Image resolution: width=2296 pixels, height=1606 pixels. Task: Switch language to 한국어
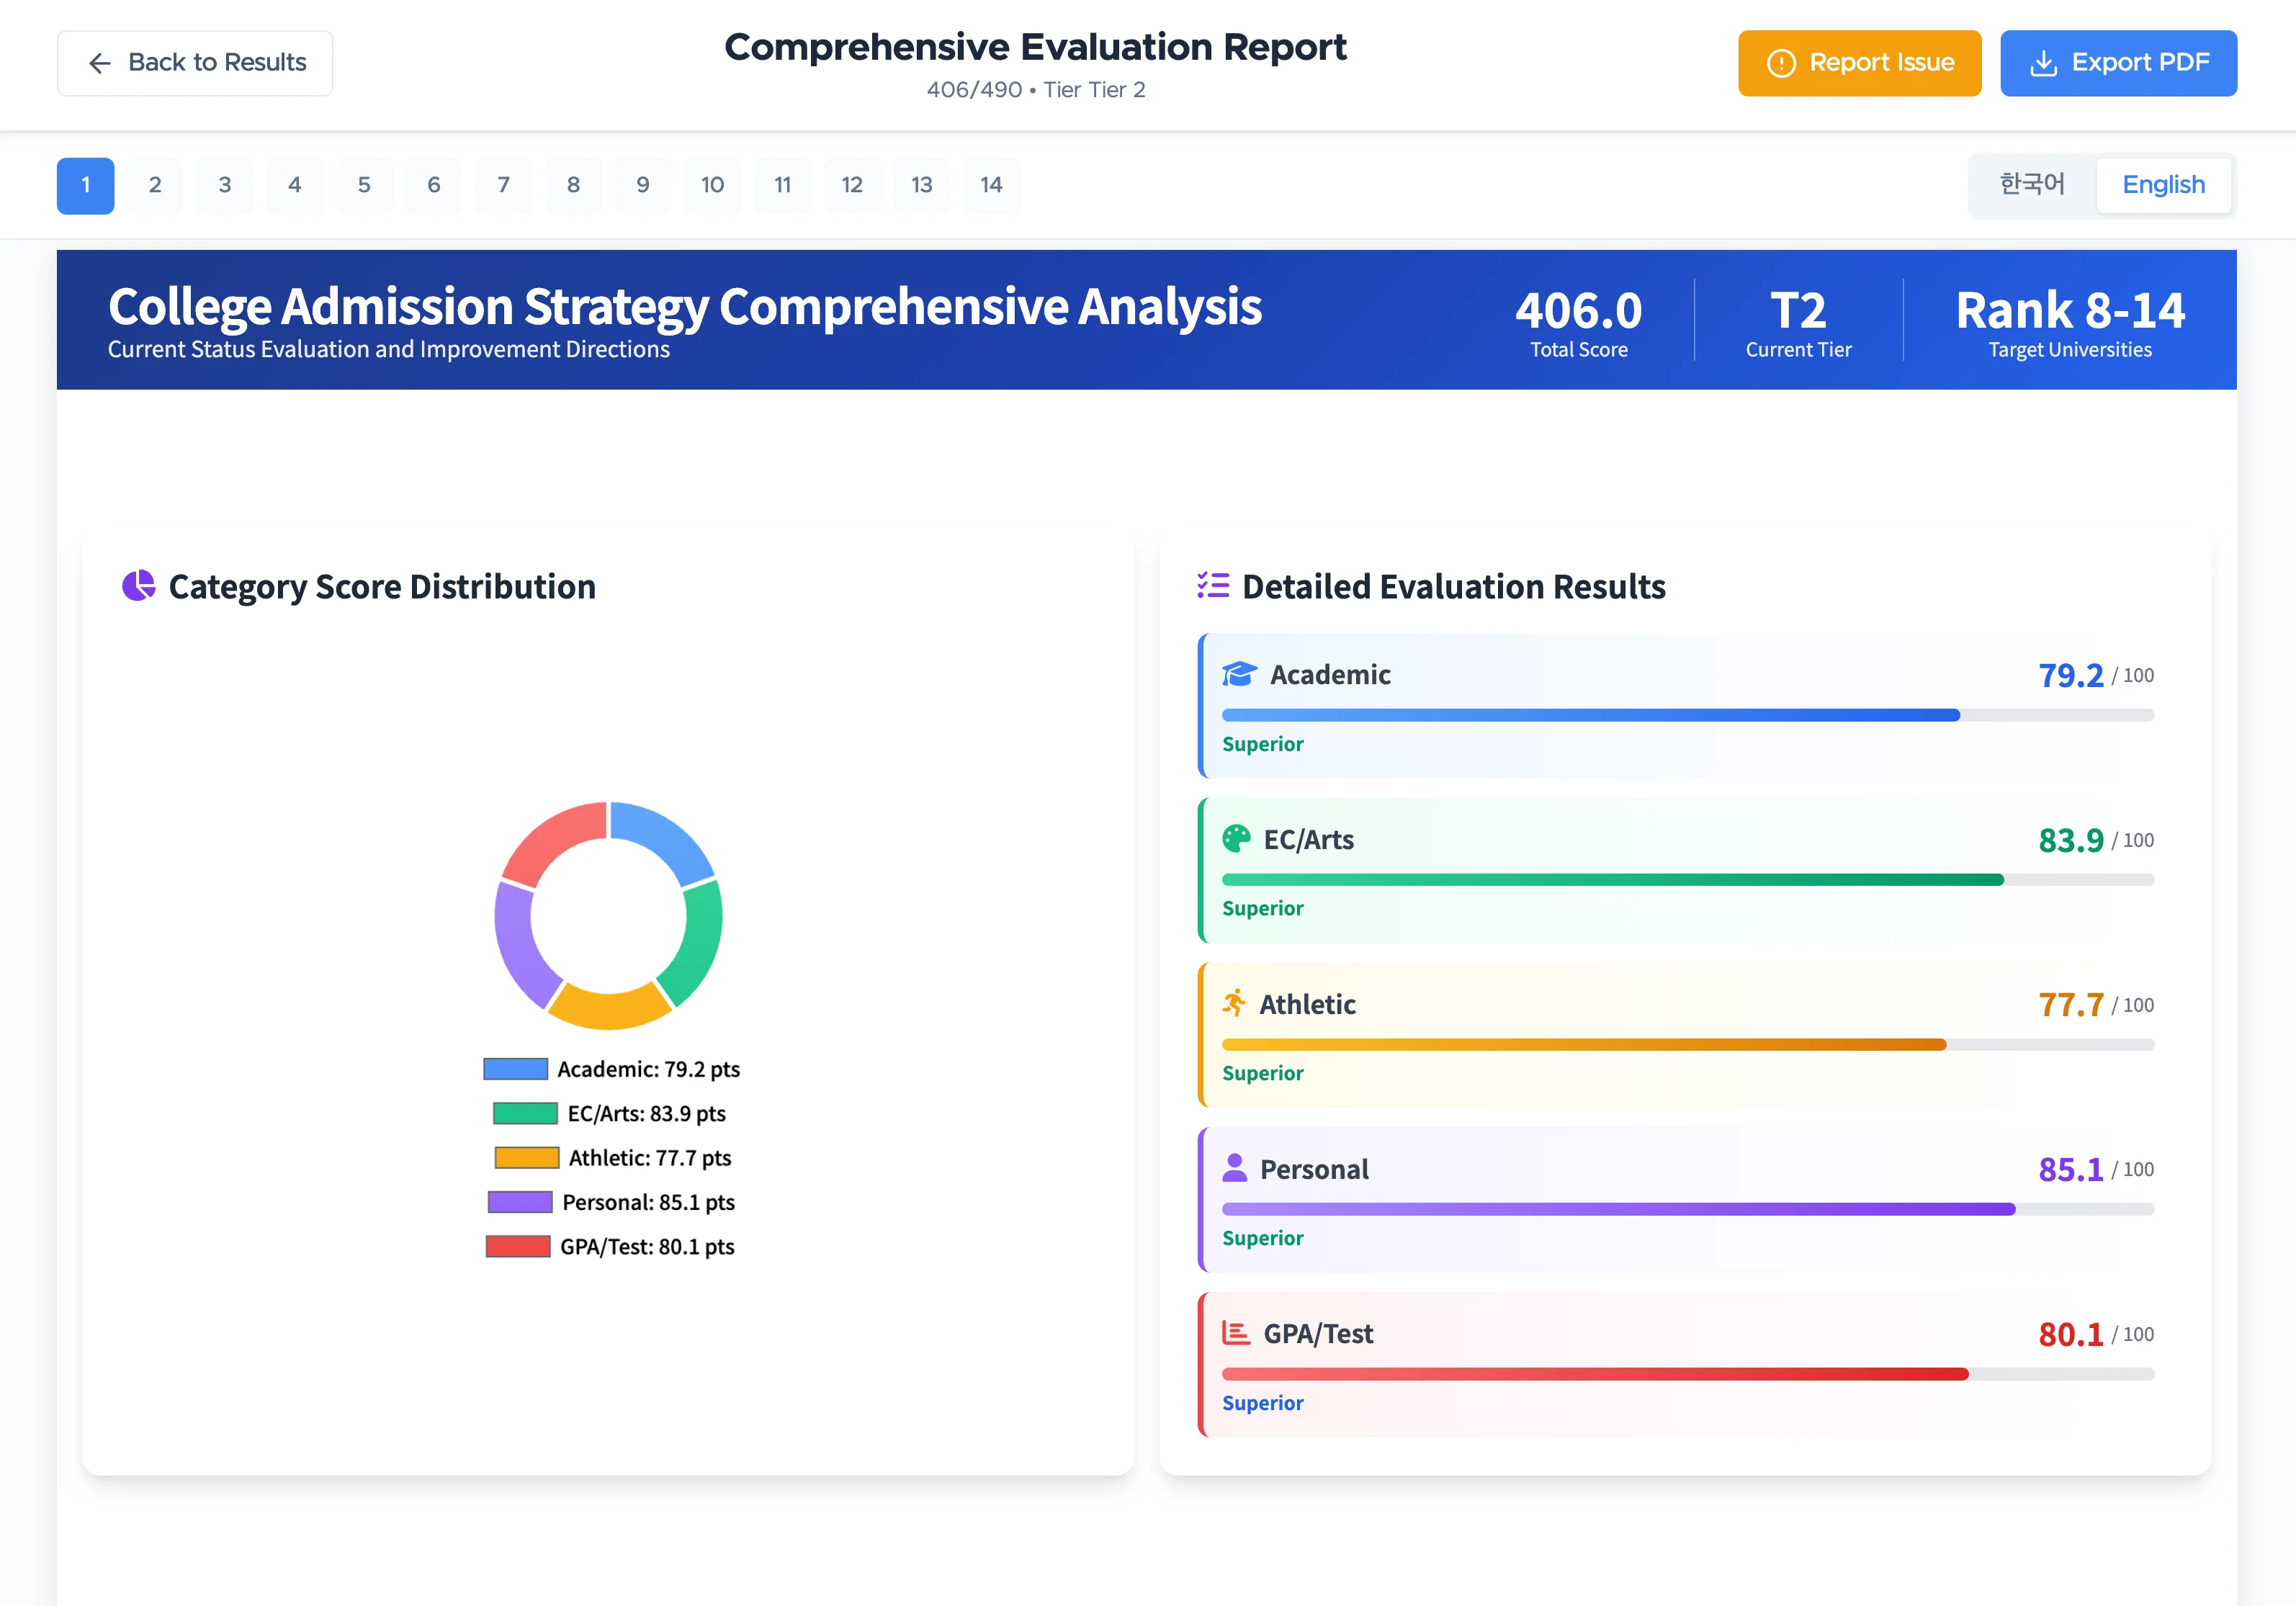coord(2030,184)
